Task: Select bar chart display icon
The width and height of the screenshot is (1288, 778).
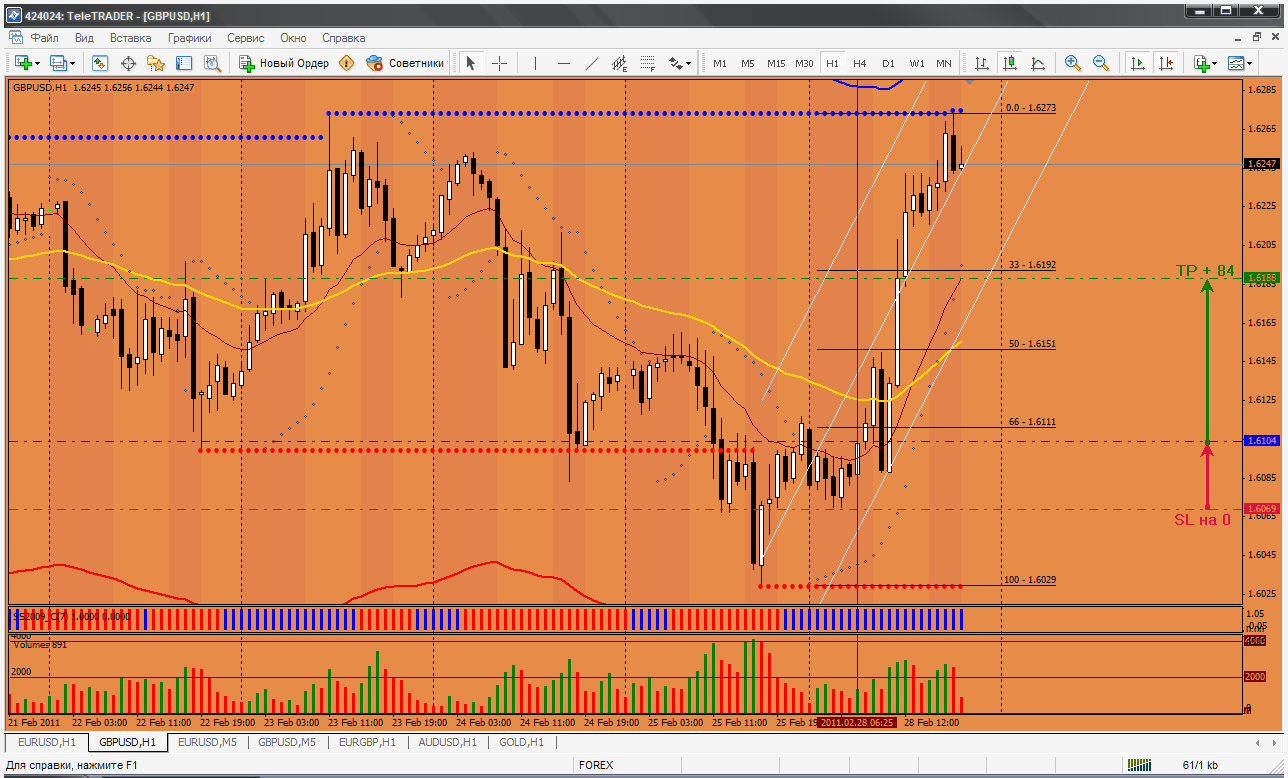Action: tap(982, 63)
